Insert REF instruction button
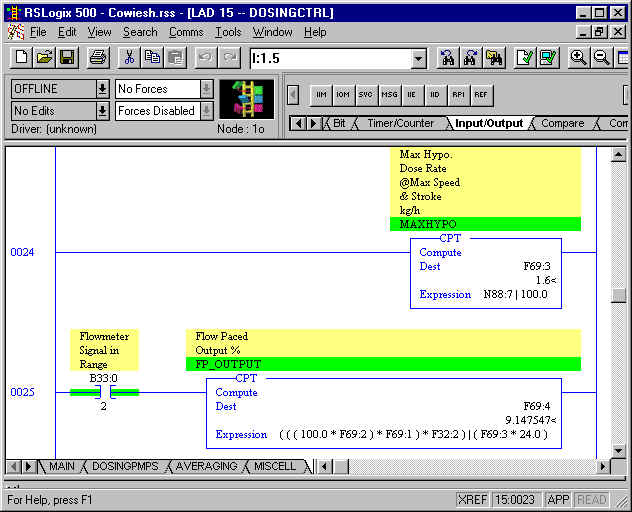The width and height of the screenshot is (632, 512). point(481,95)
